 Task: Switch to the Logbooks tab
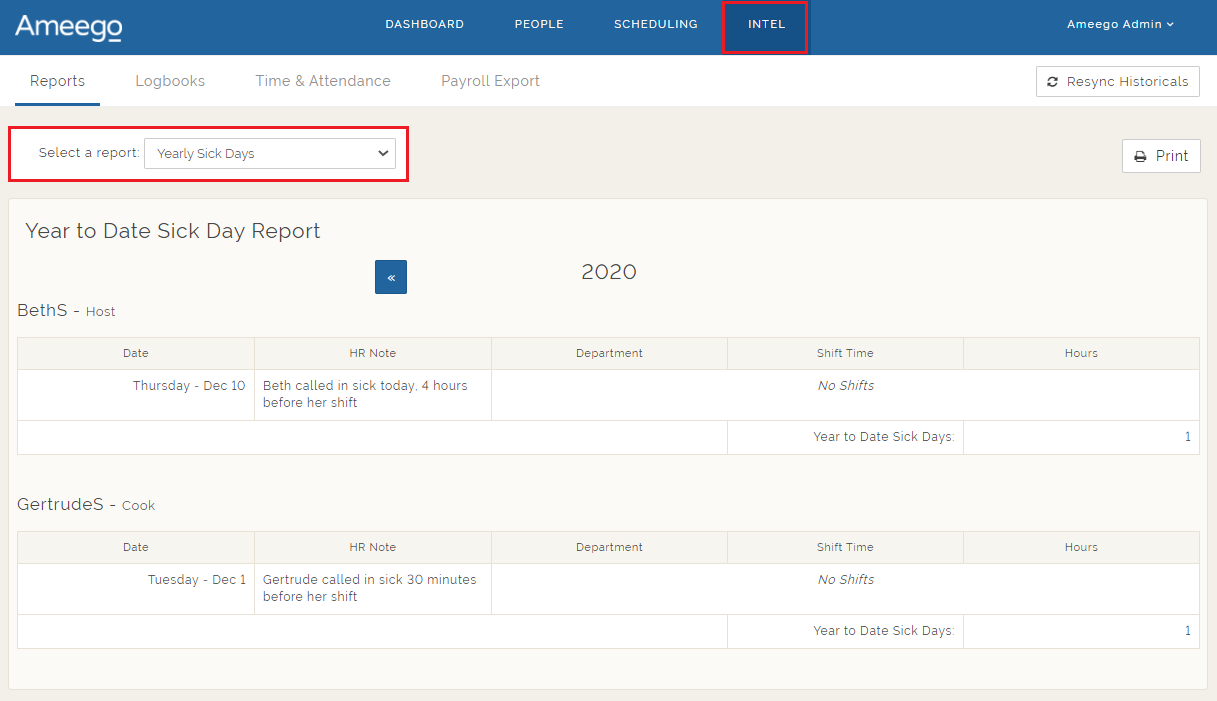pyautogui.click(x=170, y=82)
